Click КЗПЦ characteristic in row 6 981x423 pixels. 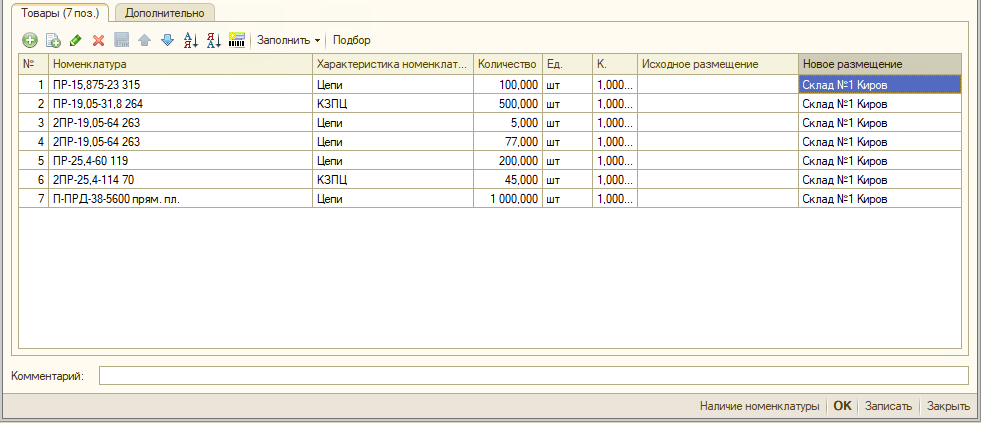coord(393,180)
